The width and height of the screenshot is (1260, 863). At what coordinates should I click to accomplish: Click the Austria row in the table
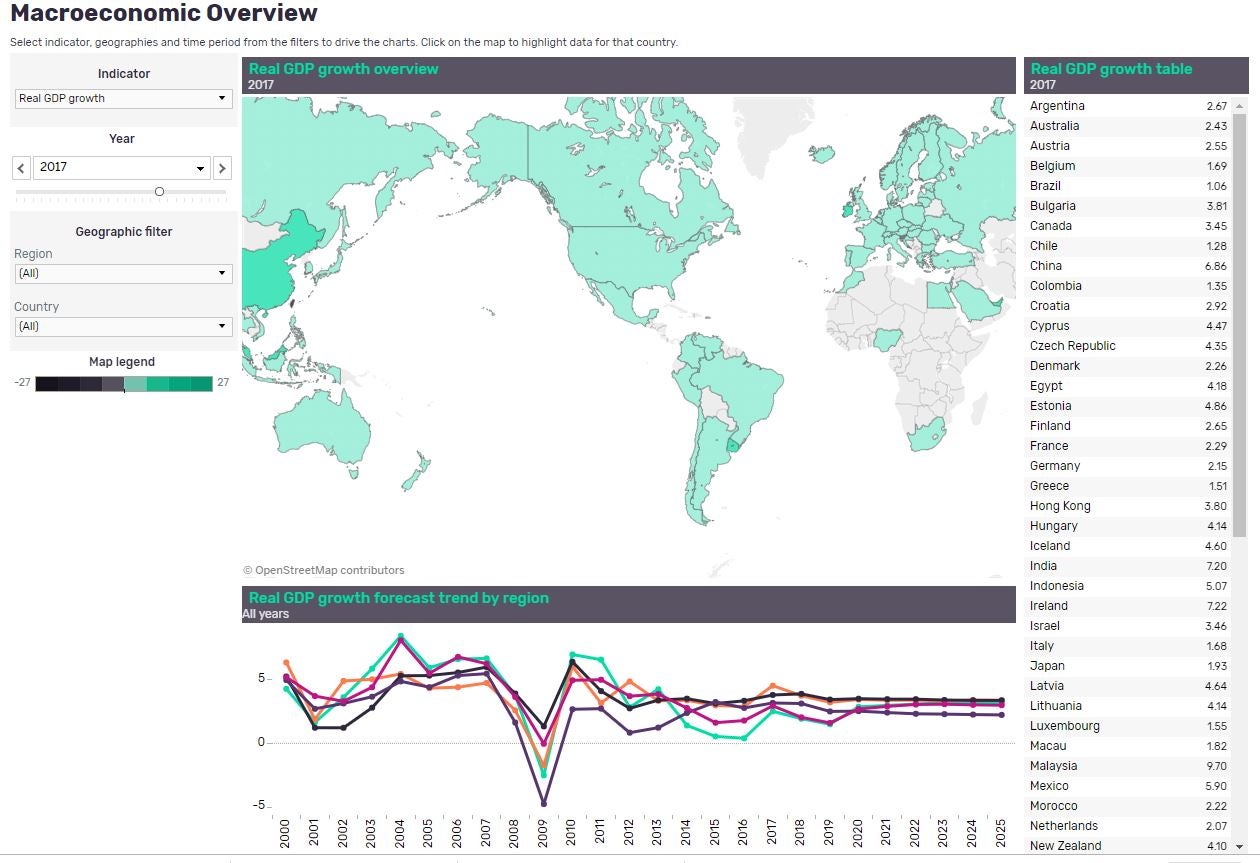[x=1128, y=146]
